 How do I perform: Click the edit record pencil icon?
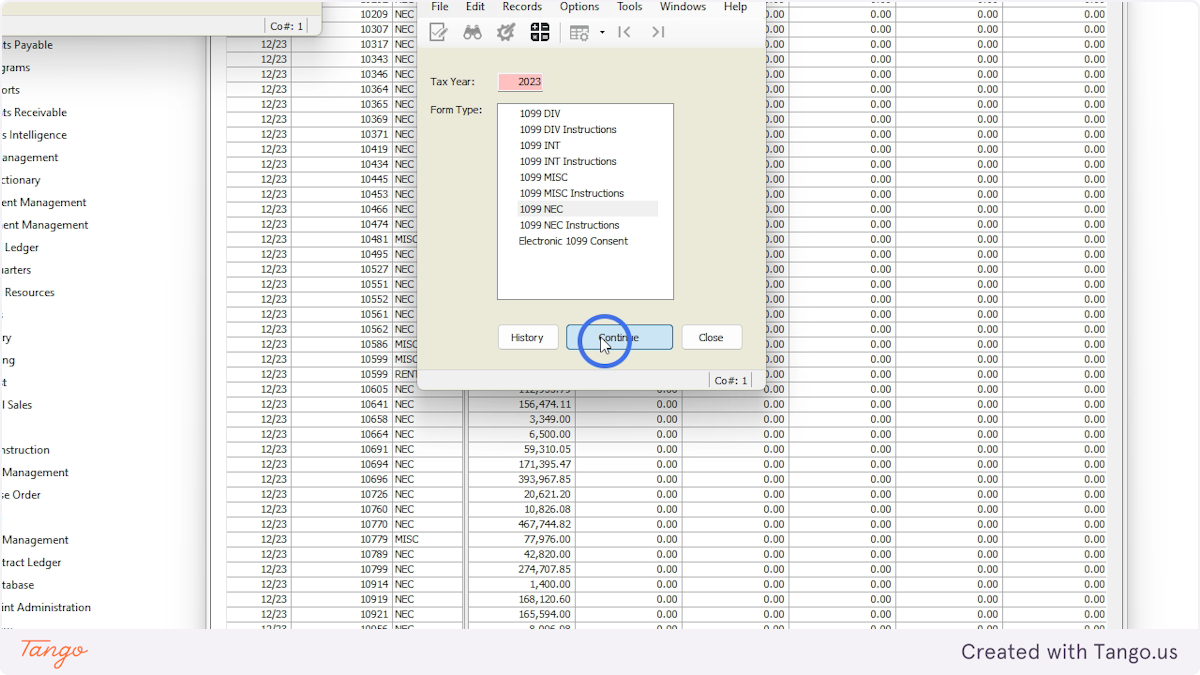438,32
